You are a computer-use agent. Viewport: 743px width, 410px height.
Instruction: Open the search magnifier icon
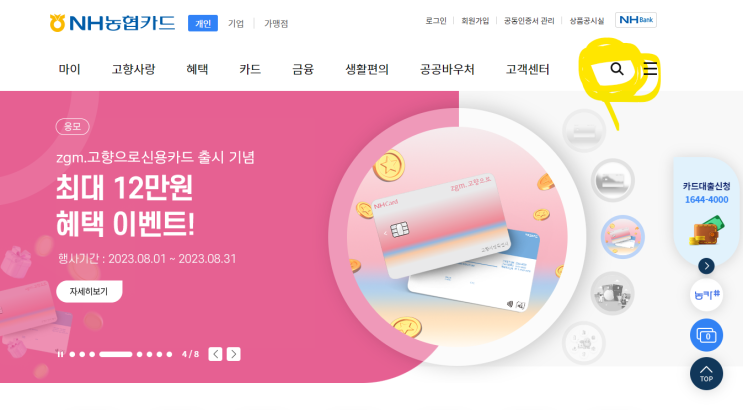click(616, 69)
